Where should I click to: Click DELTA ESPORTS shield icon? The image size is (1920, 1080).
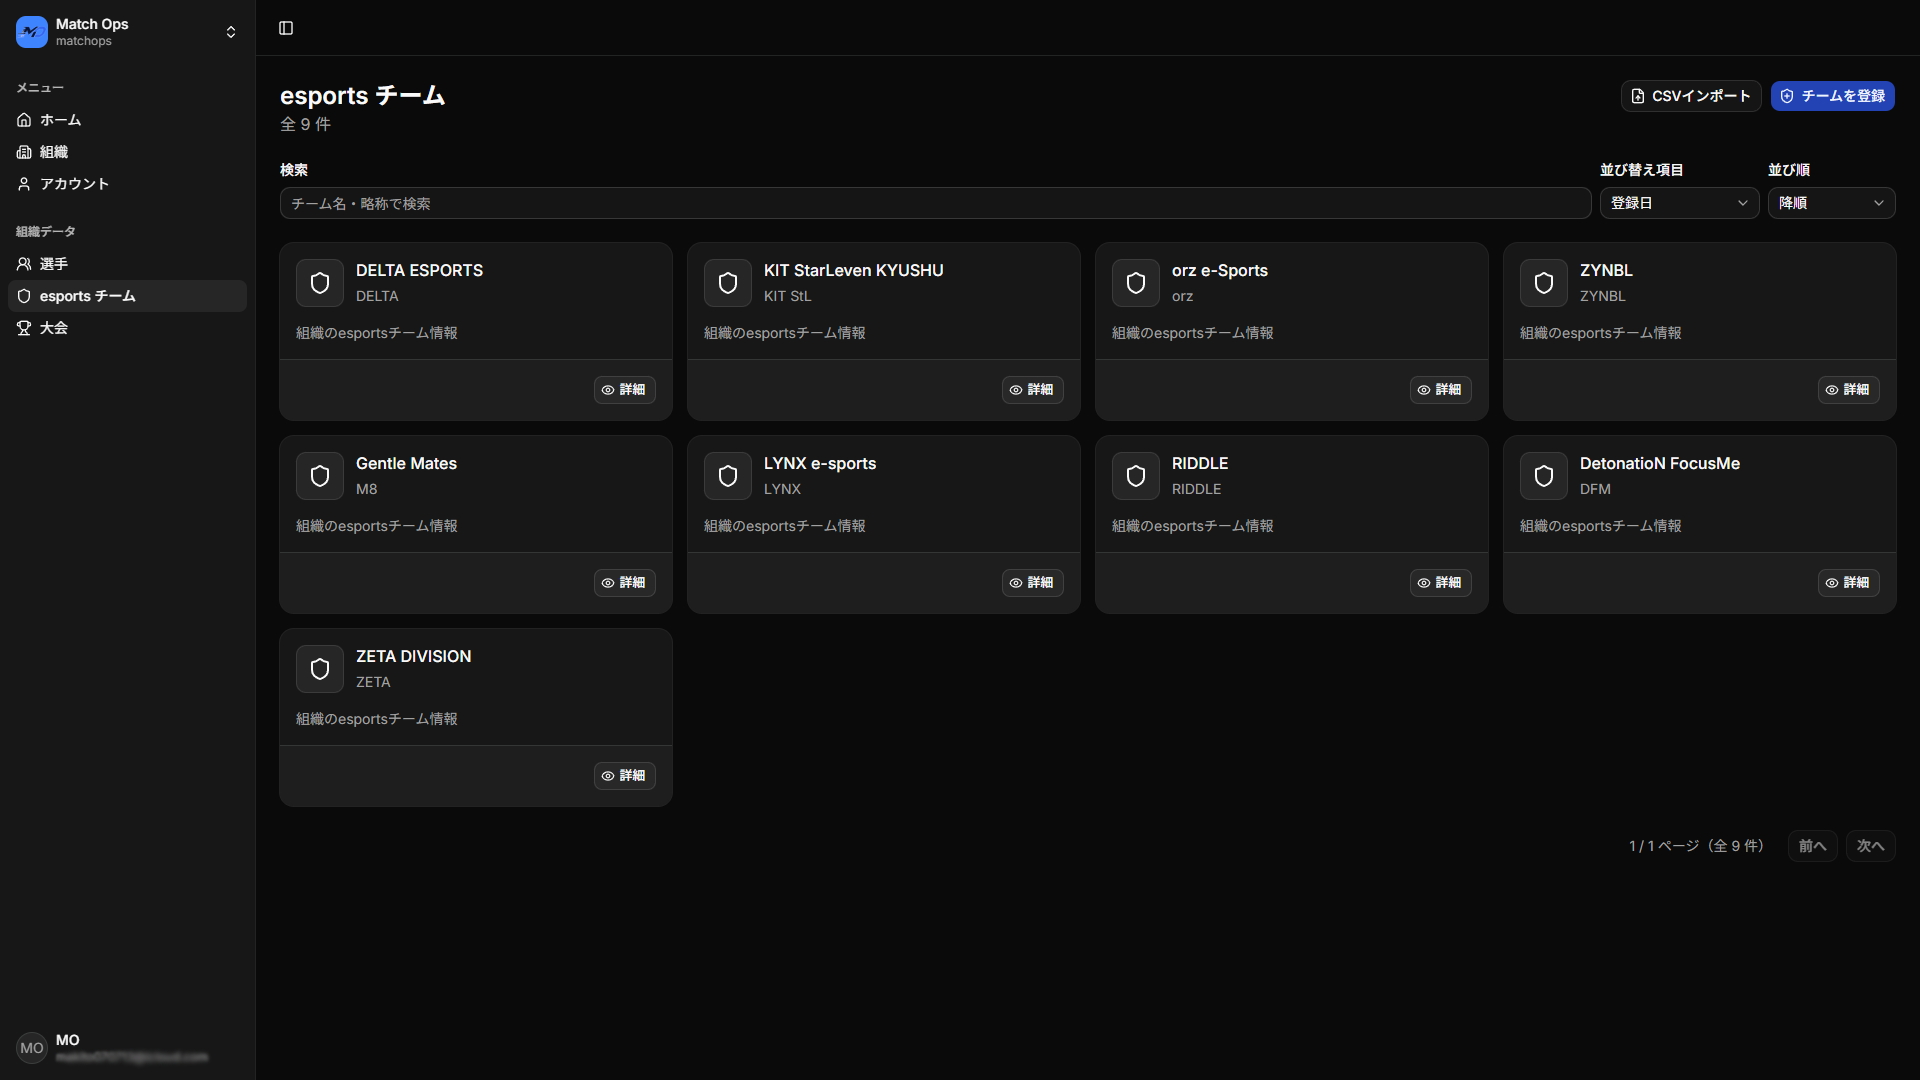(x=320, y=283)
